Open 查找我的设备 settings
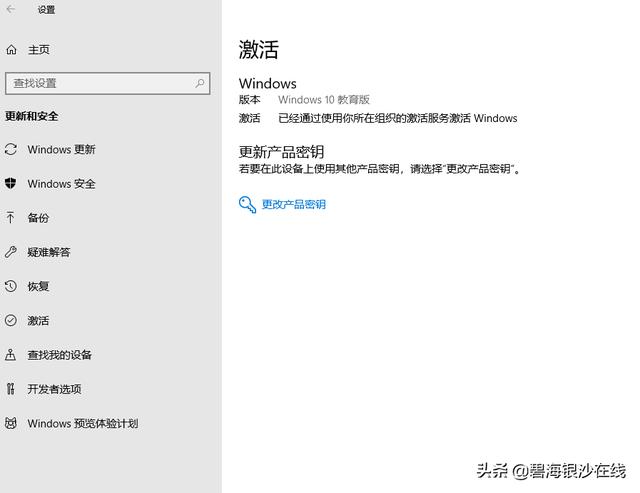Screen dimensions: 640x493 point(60,355)
